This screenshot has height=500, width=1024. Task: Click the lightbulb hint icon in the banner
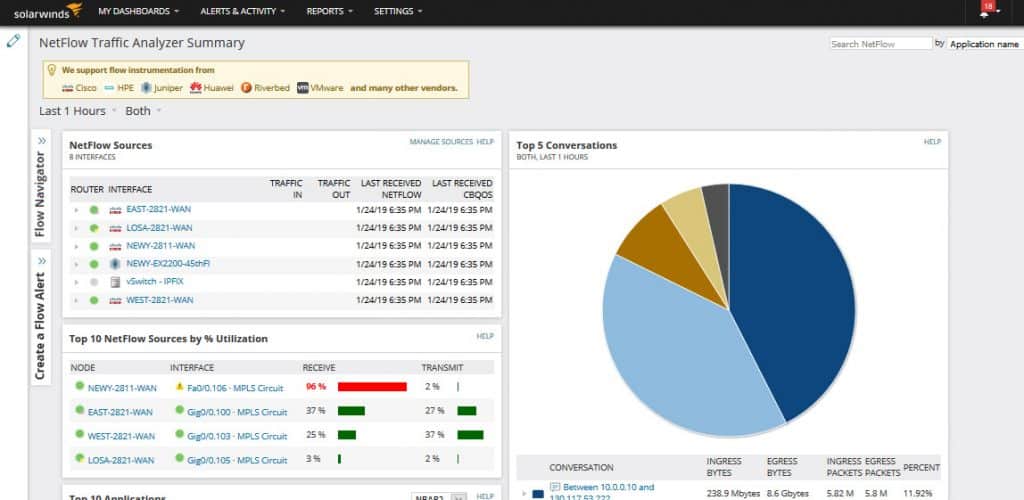[x=52, y=70]
